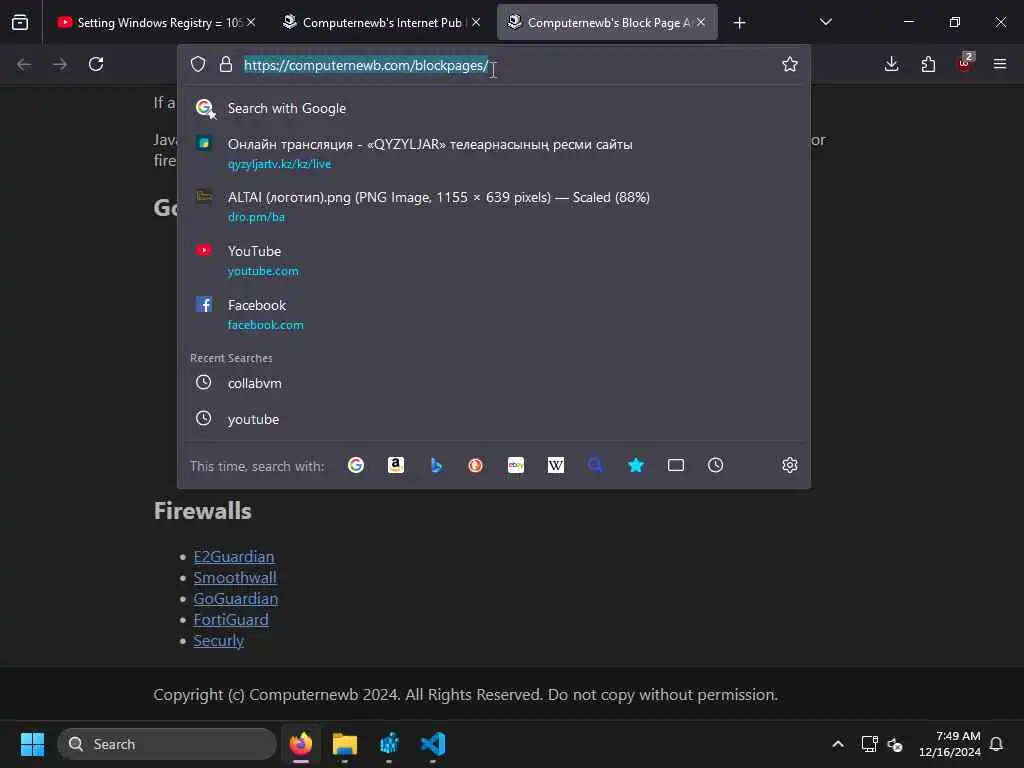This screenshot has width=1024, height=768.
Task: Open the blue cubes app on taskbar
Action: coord(389,744)
